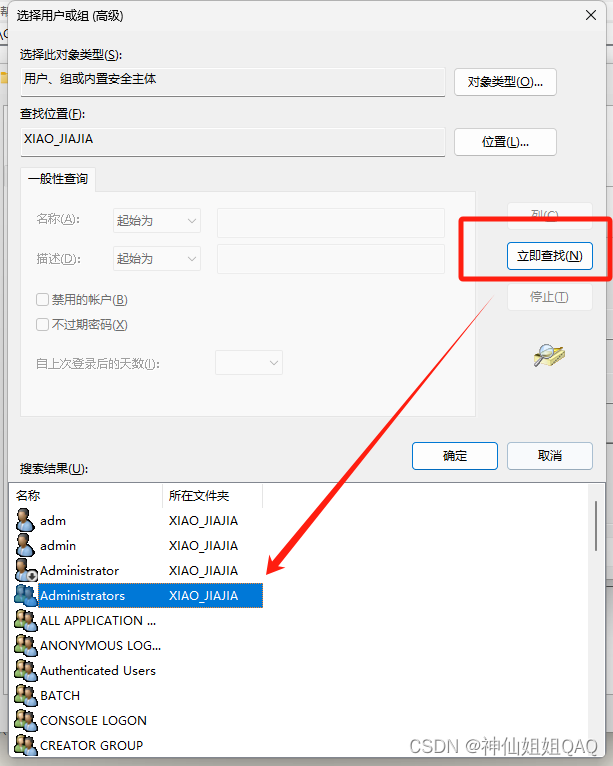Click the 立即查找 button
Image resolution: width=613 pixels, height=766 pixels.
[550, 255]
